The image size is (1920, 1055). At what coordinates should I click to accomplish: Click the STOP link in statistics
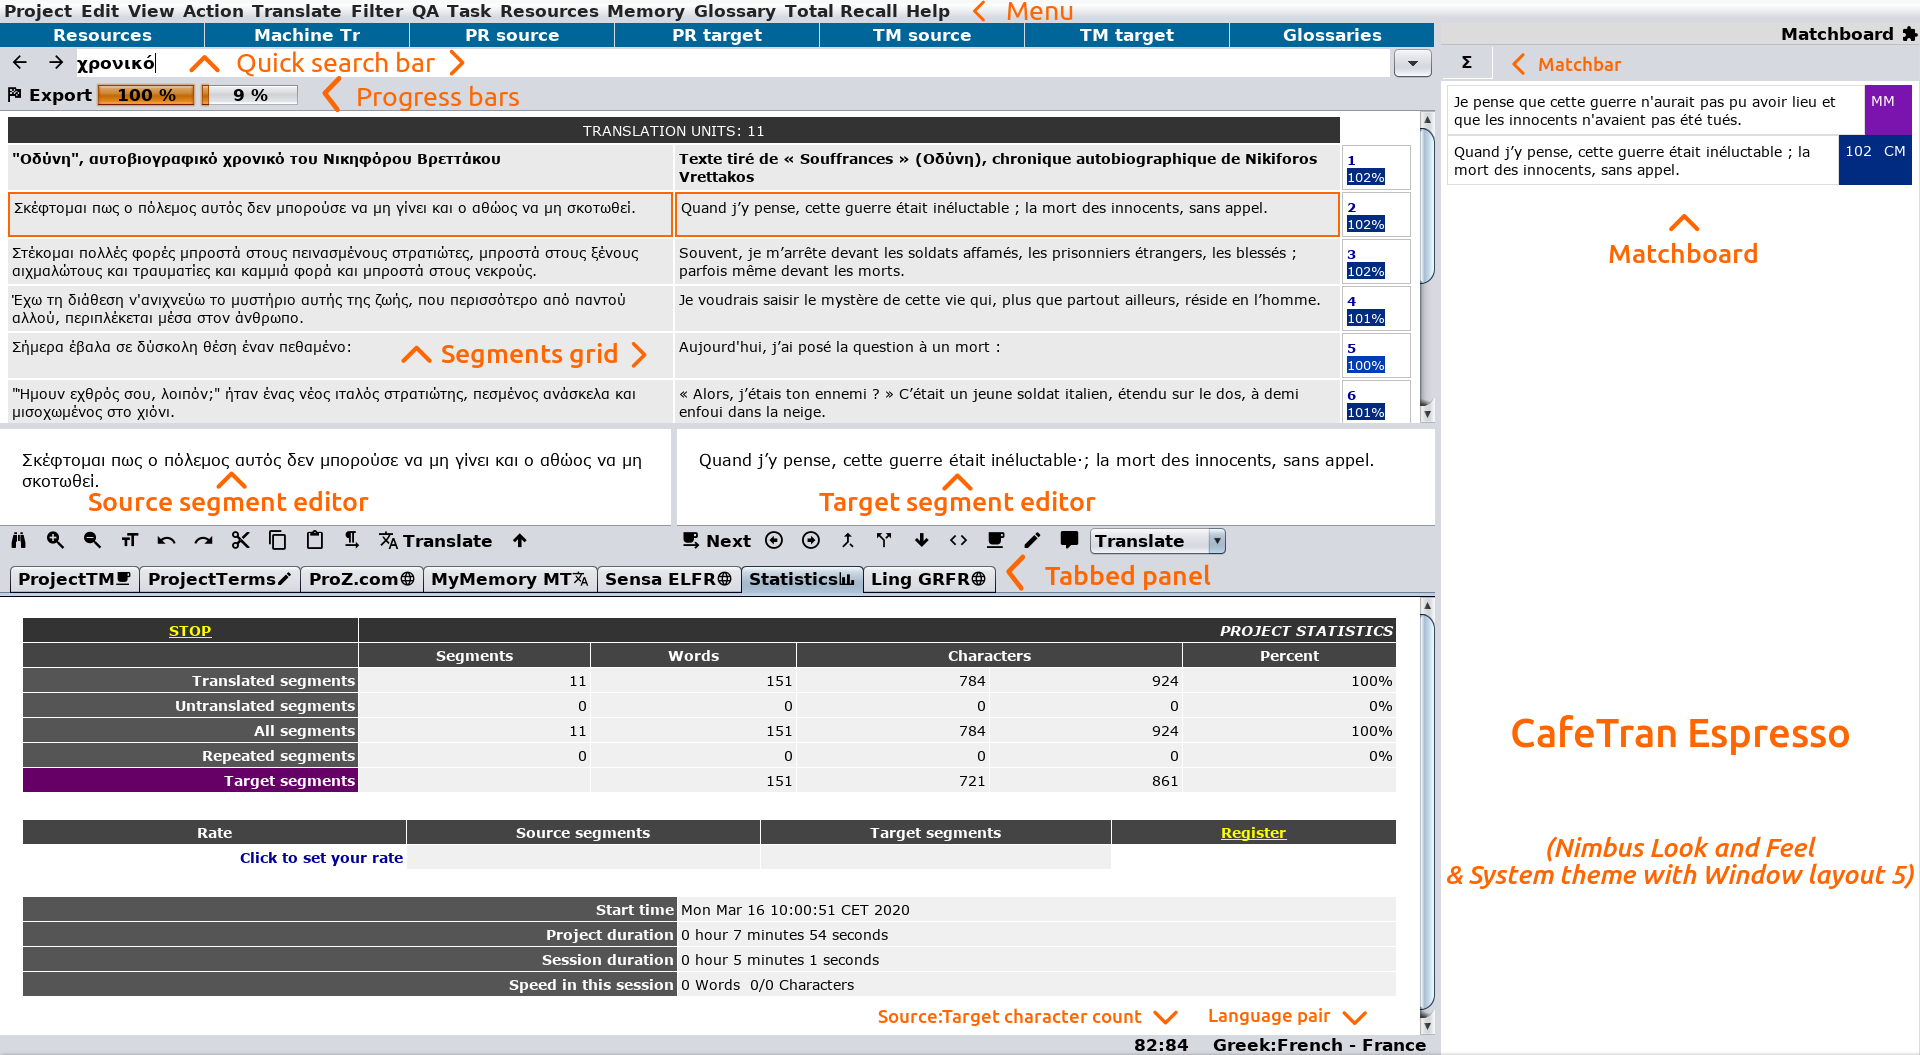(190, 631)
